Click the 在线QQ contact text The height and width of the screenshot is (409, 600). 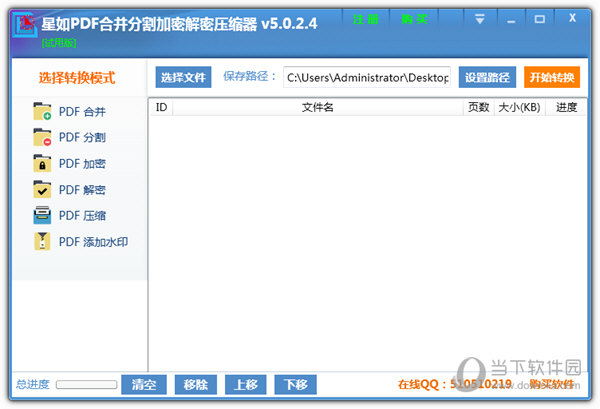[x=455, y=384]
